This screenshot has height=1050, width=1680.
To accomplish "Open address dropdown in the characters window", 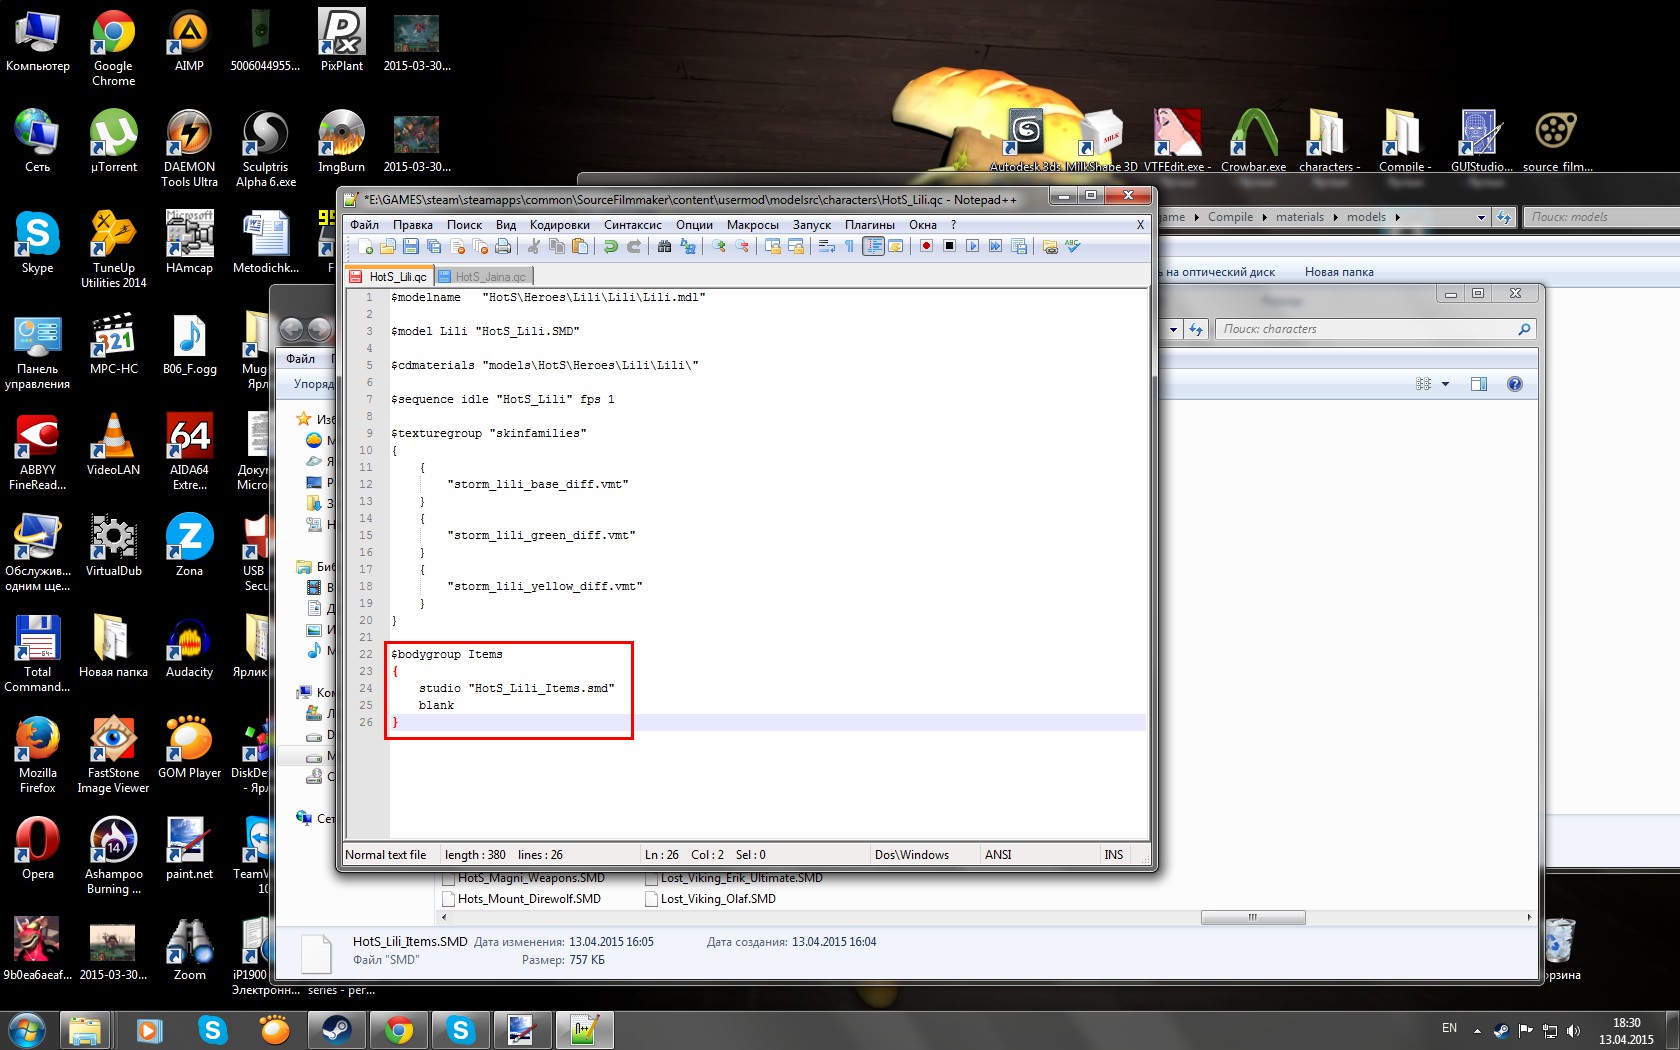I will (x=1173, y=329).
